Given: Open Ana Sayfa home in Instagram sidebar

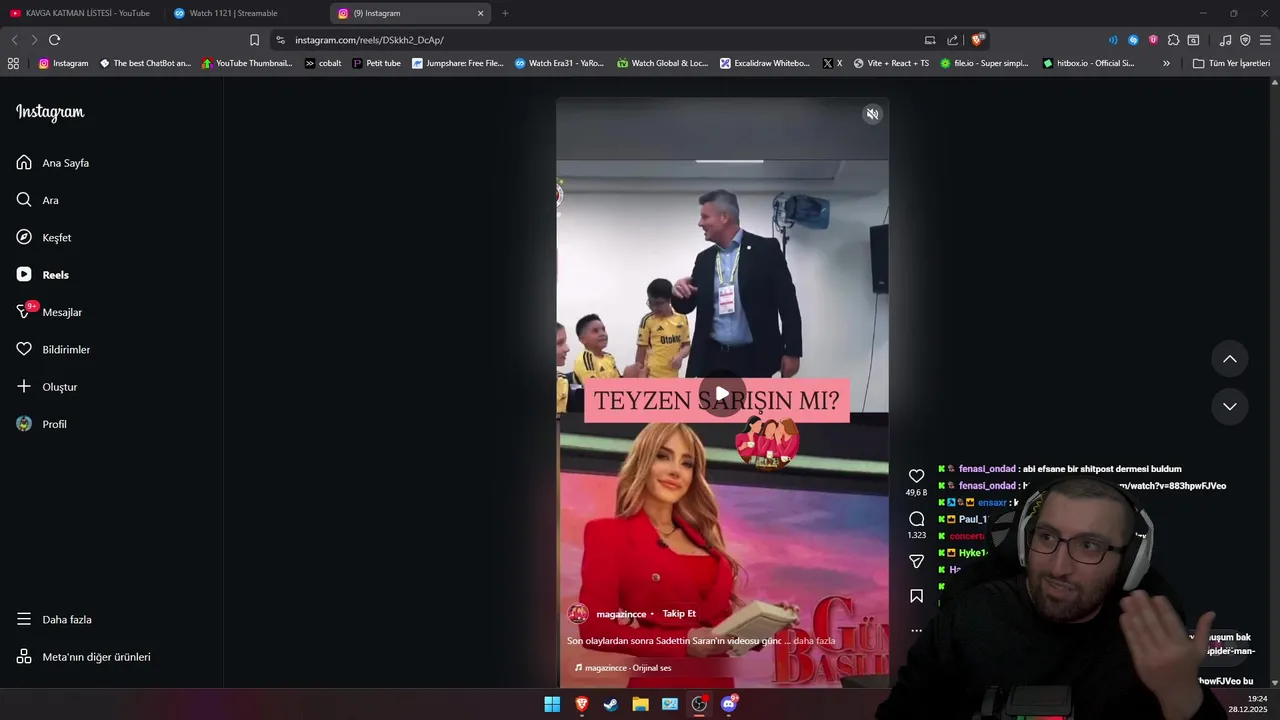Looking at the screenshot, I should pyautogui.click(x=53, y=163).
